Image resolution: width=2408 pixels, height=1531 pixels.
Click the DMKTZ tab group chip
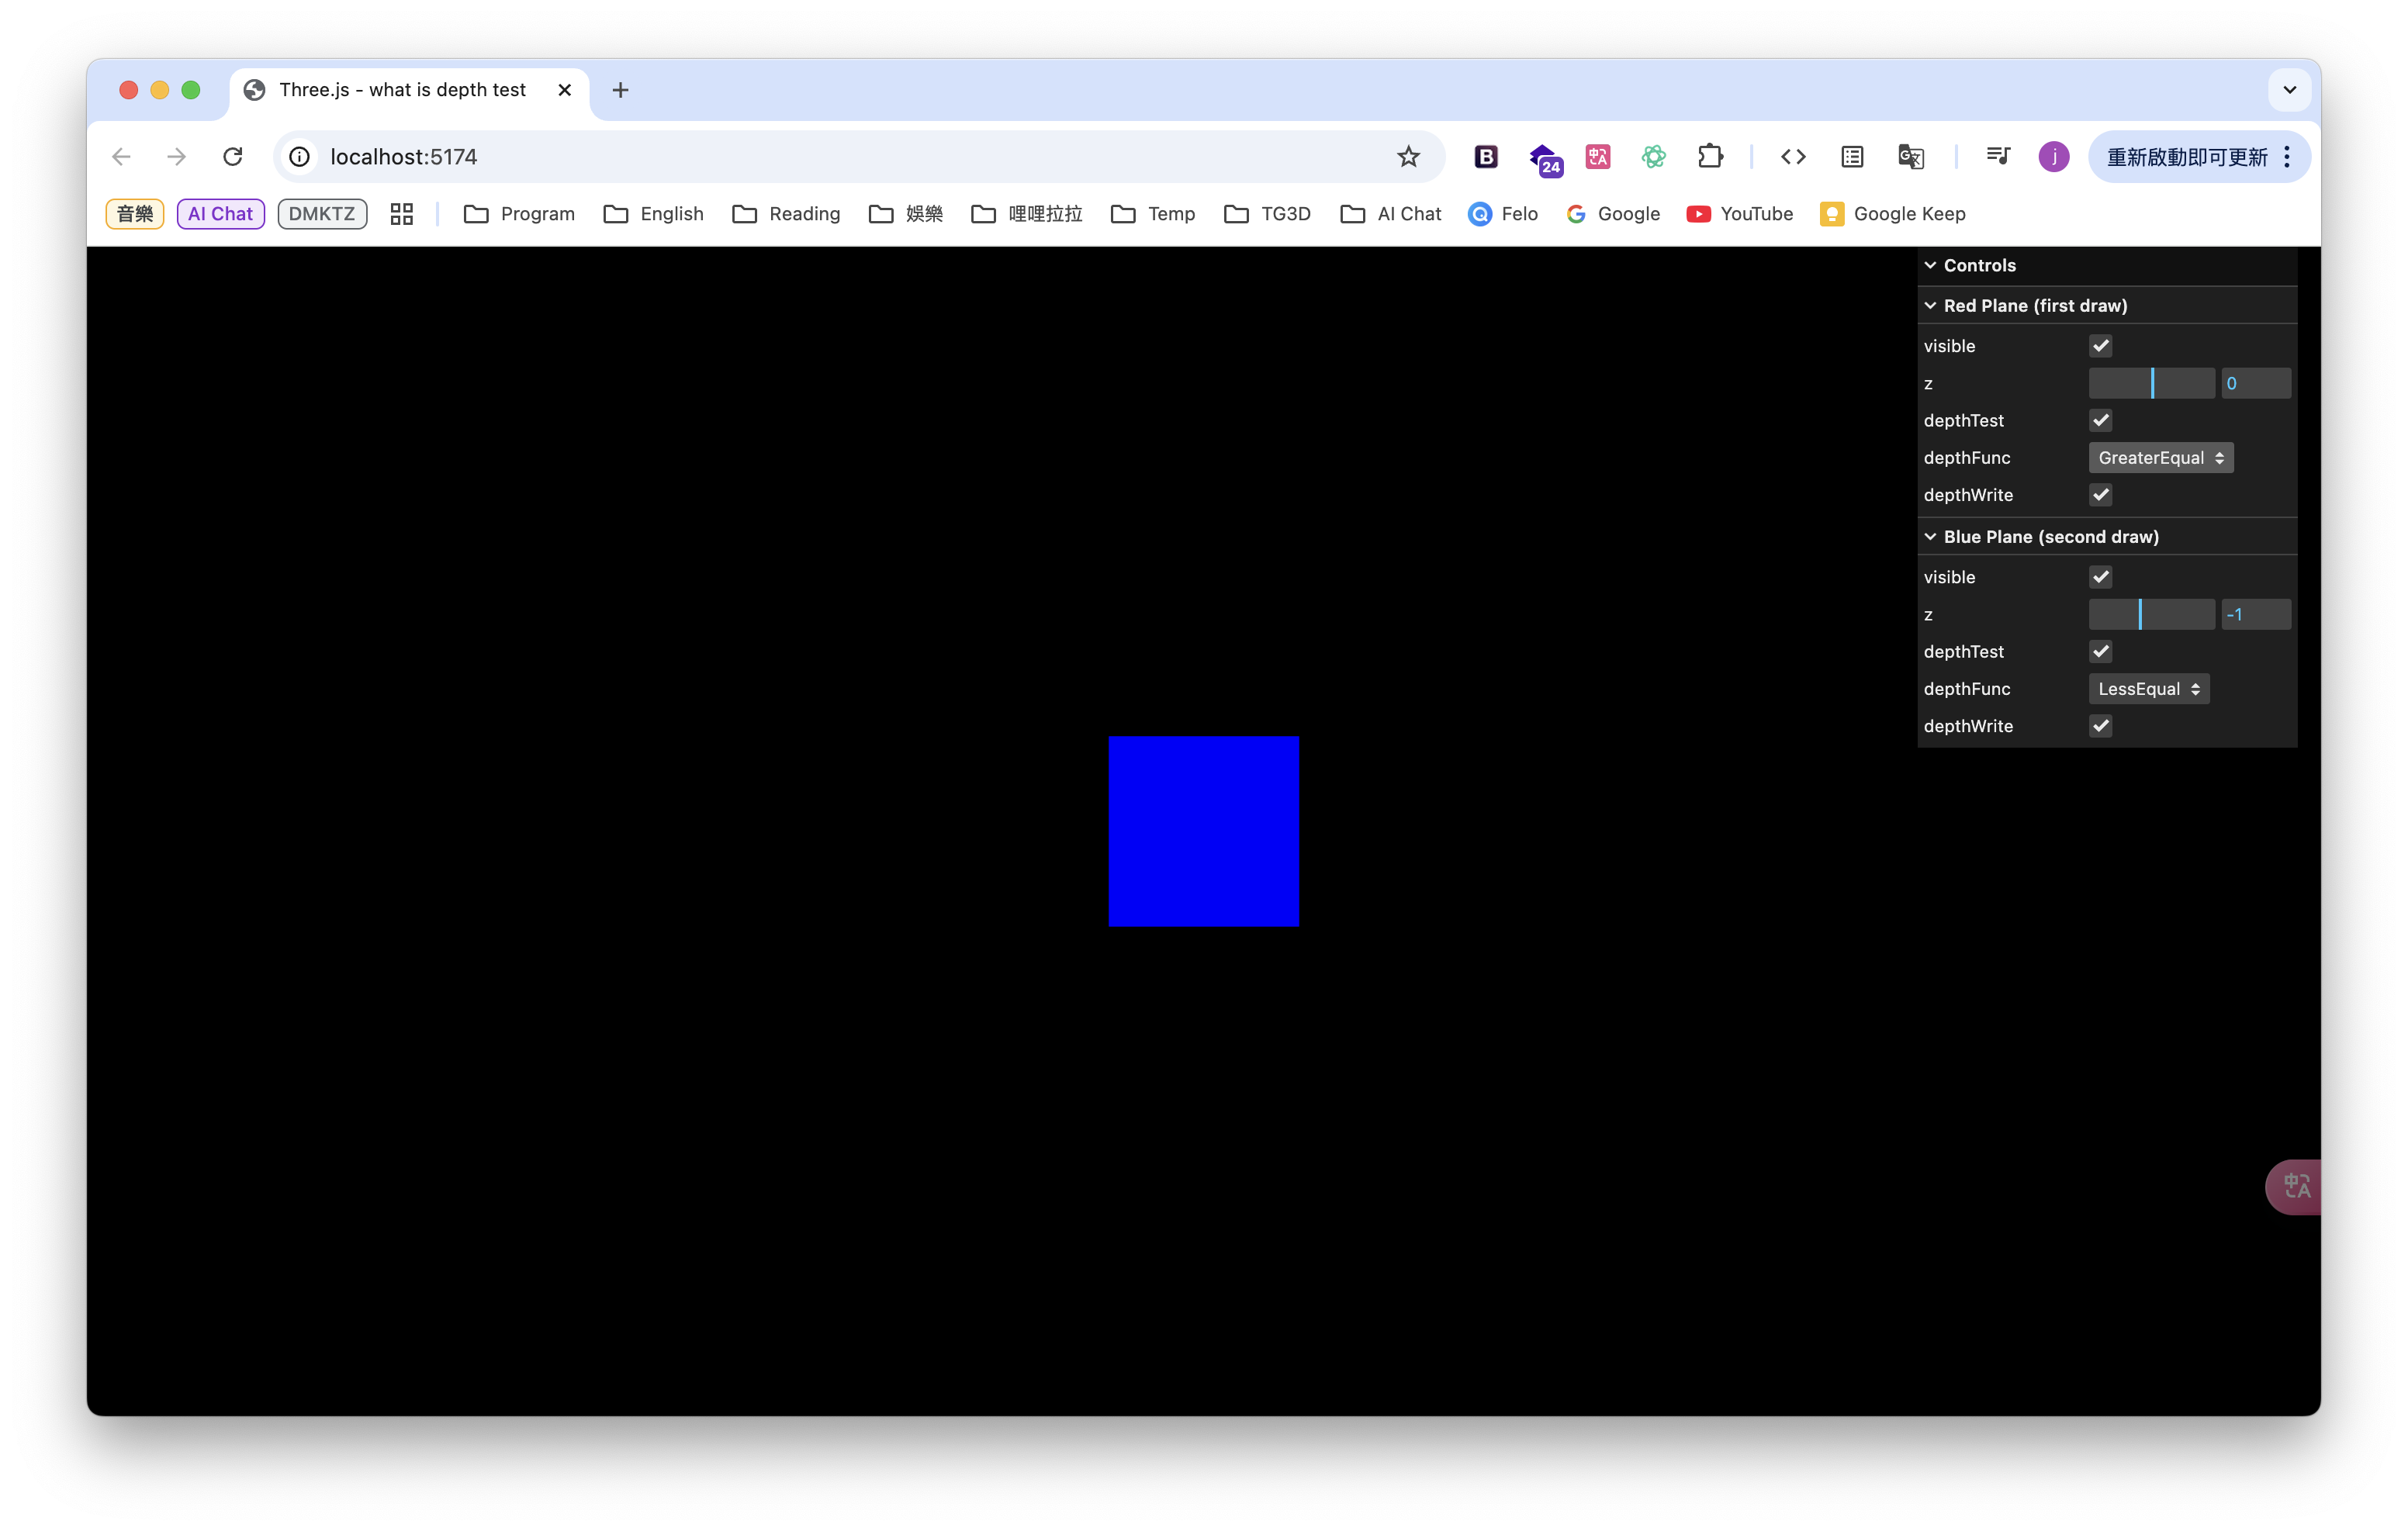click(x=322, y=214)
